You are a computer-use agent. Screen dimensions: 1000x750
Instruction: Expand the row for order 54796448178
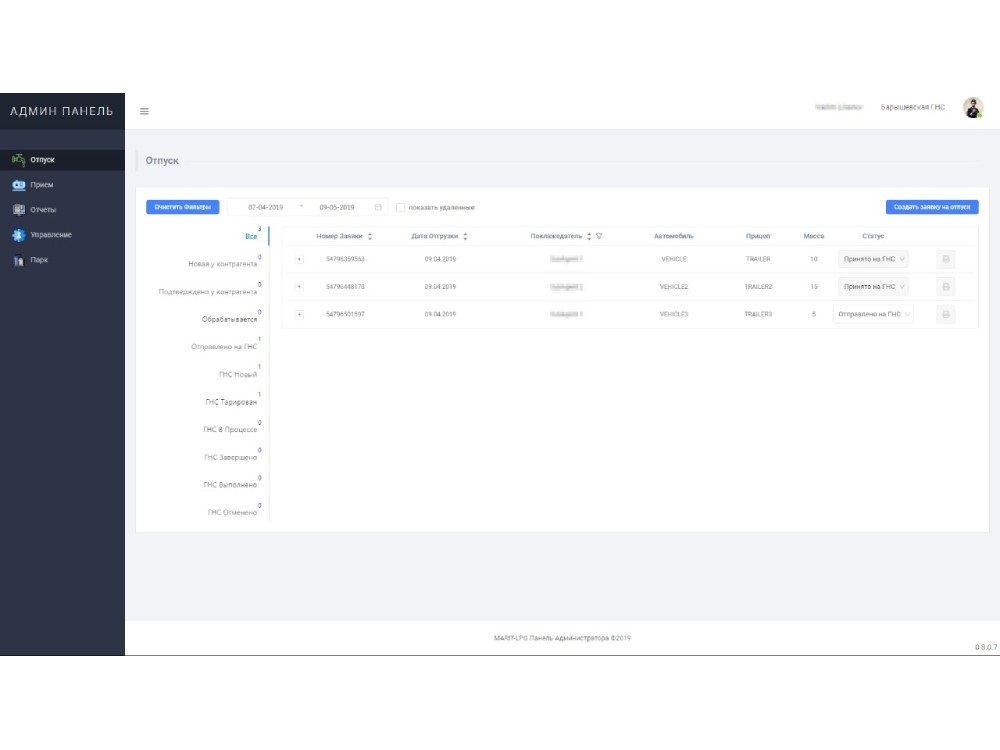(x=299, y=287)
